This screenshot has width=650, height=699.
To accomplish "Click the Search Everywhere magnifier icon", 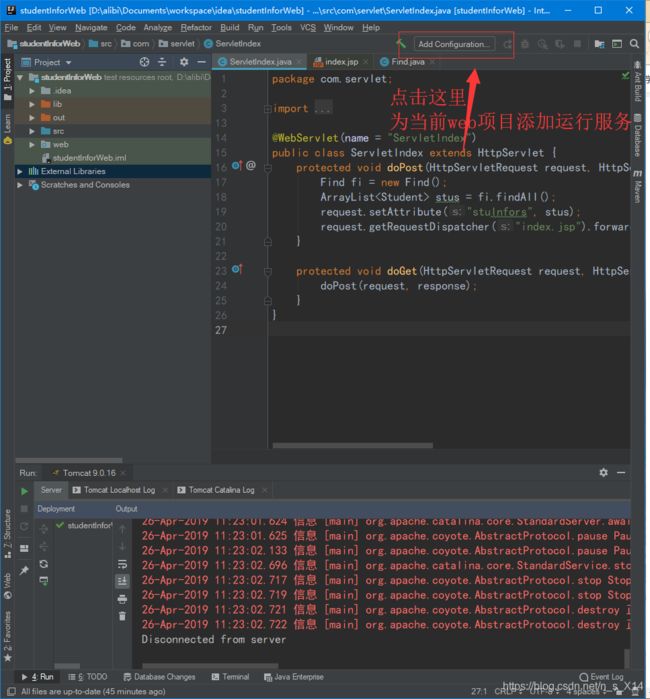I will tap(634, 44).
